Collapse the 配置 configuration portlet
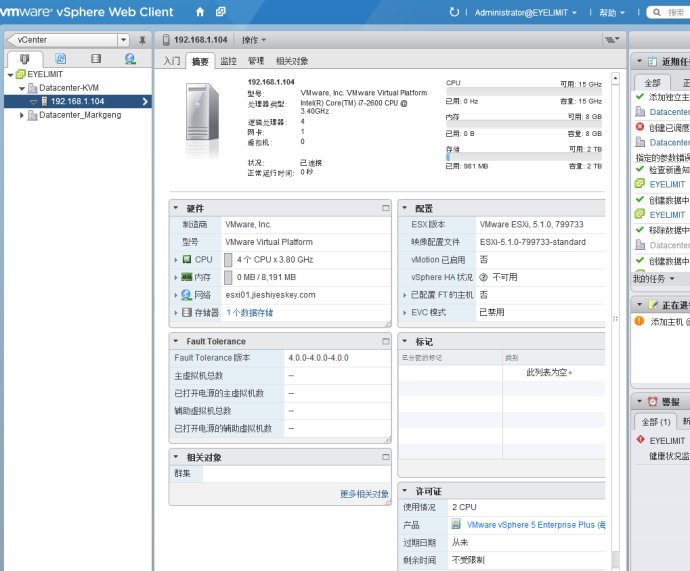690x571 pixels. [x=405, y=208]
